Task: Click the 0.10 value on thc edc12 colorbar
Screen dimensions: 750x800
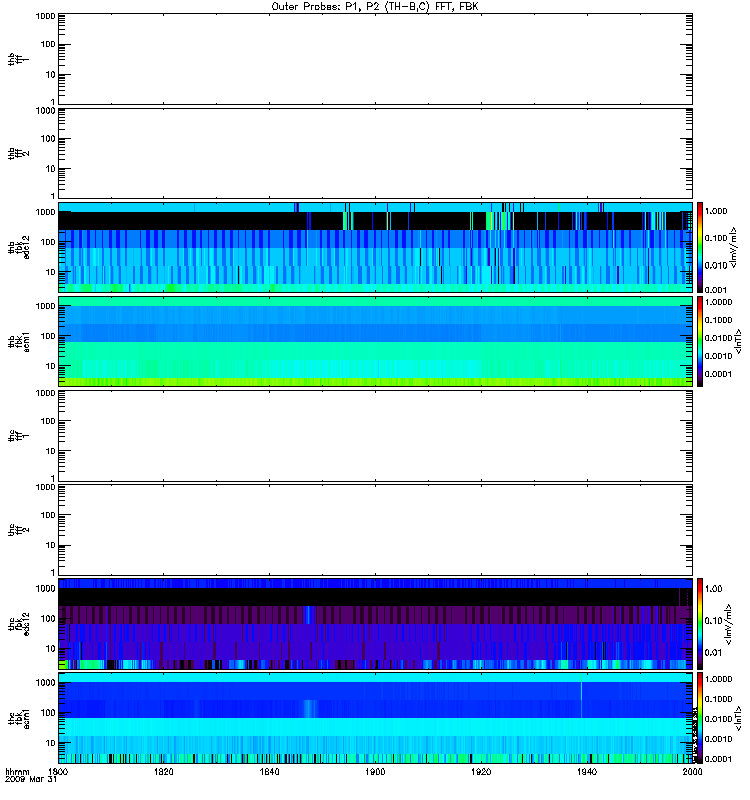Action: [714, 620]
